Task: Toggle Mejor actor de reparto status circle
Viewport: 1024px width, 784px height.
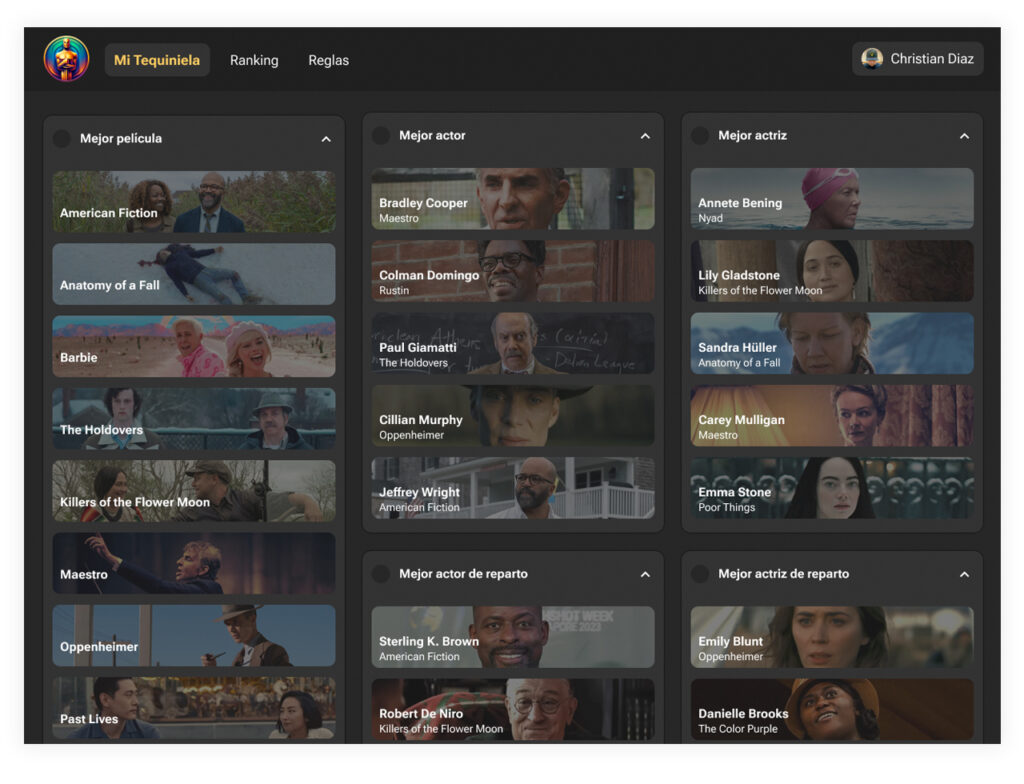Action: (381, 574)
